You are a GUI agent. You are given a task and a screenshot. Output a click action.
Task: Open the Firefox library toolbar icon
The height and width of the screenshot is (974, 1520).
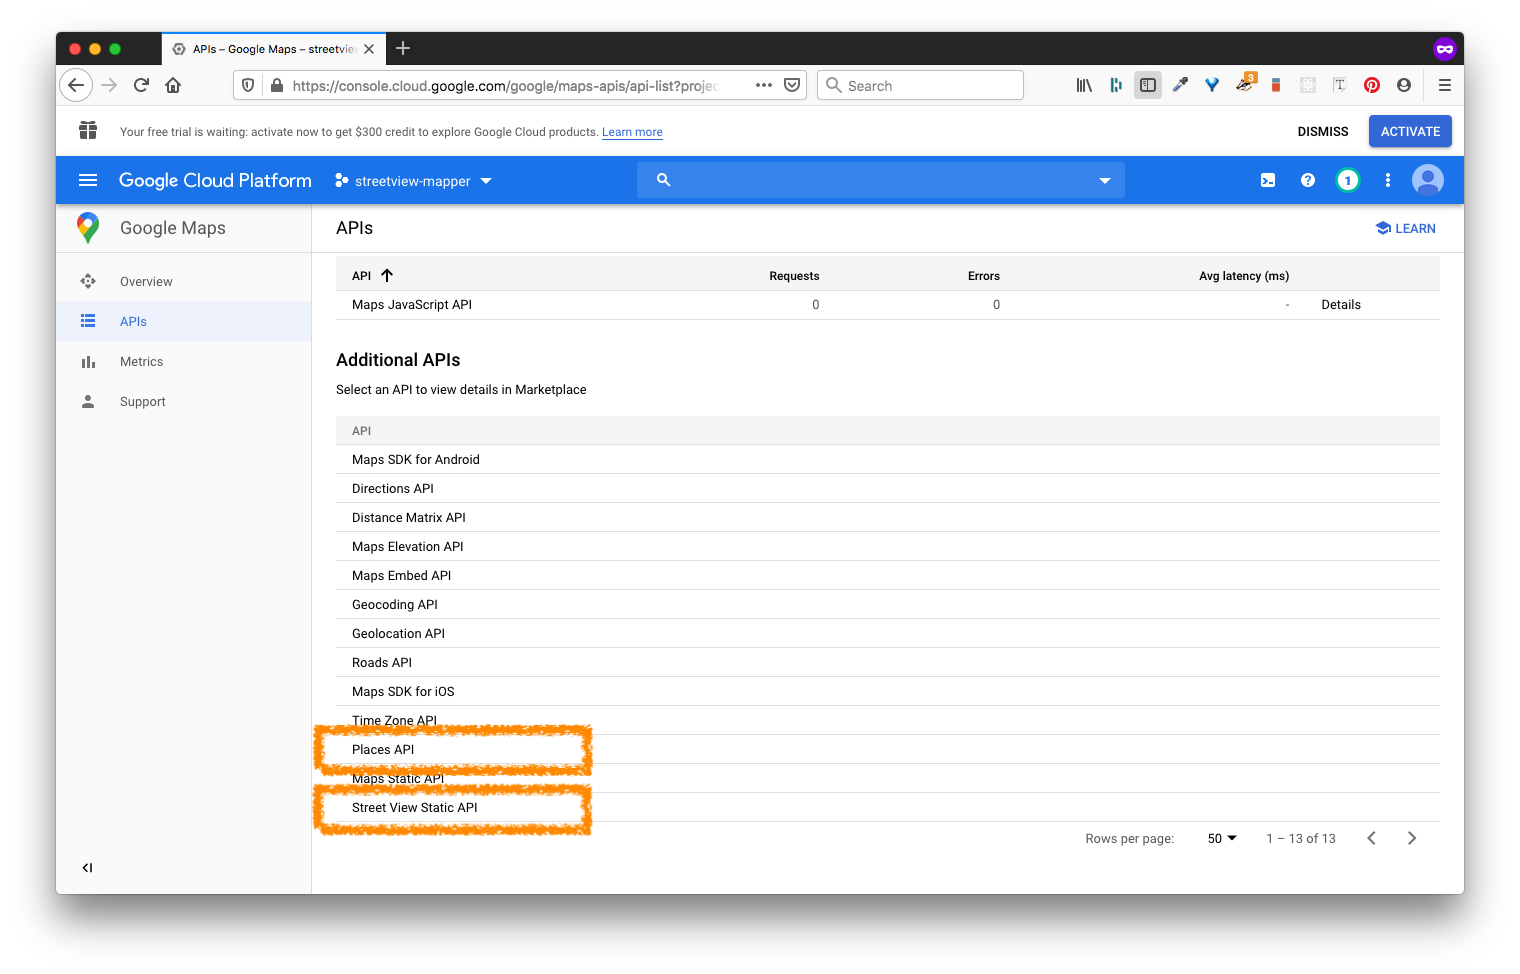1084,85
